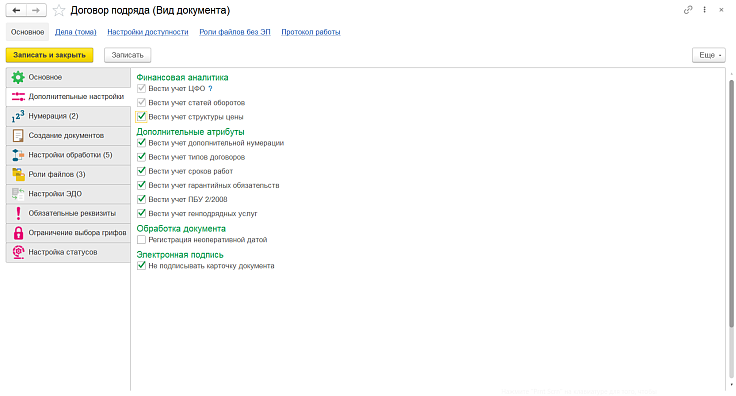Click the Записать button
Image resolution: width=736 pixels, height=396 pixels.
[x=127, y=55]
